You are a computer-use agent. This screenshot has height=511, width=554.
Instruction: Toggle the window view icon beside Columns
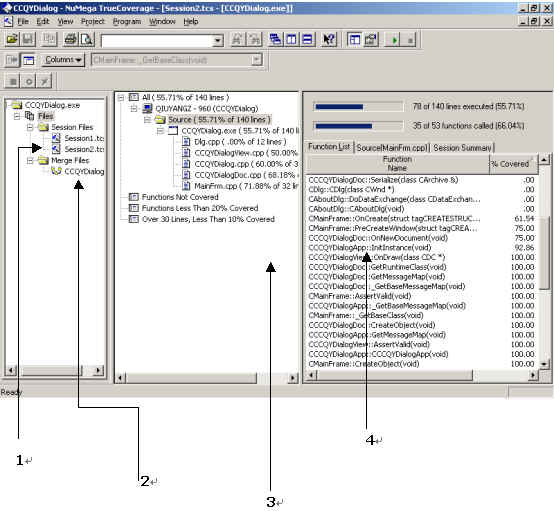tap(28, 60)
